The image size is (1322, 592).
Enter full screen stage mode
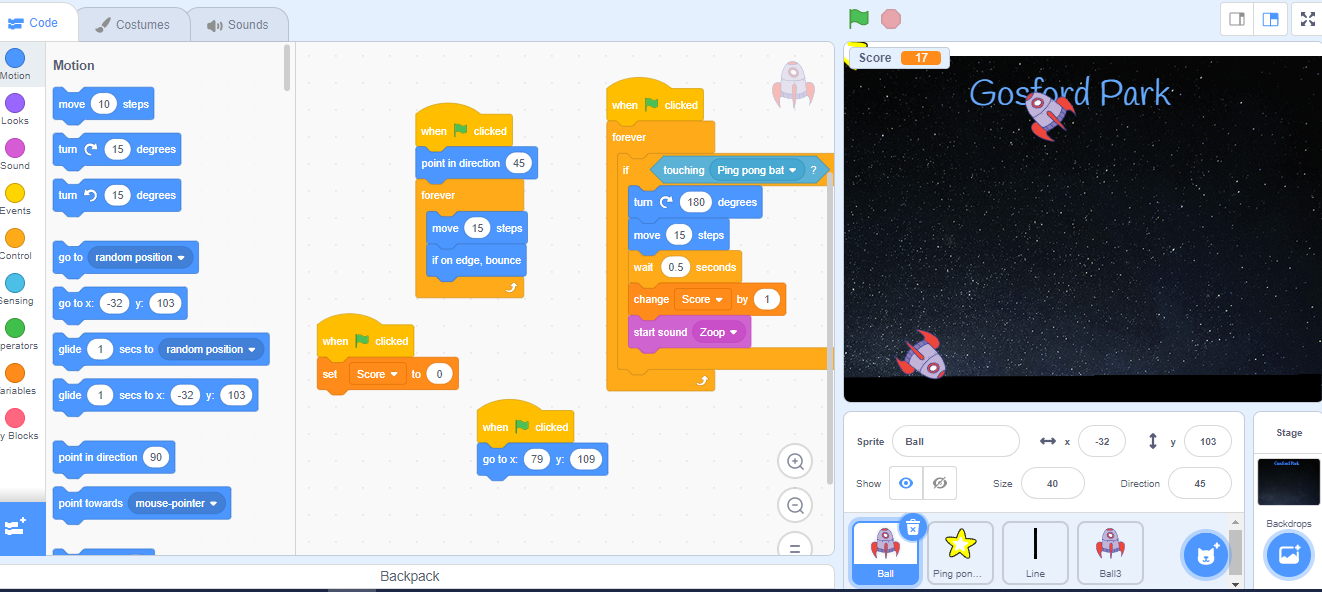click(1308, 18)
